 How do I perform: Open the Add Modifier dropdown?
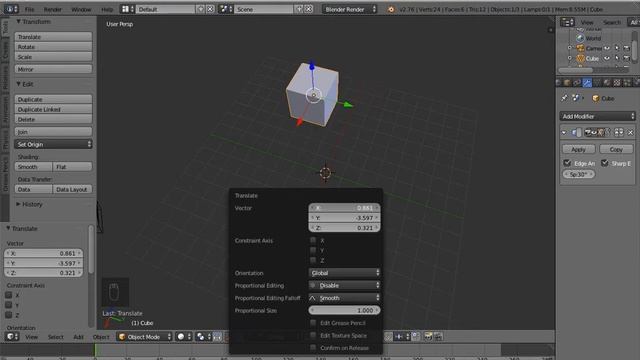[x=598, y=116]
